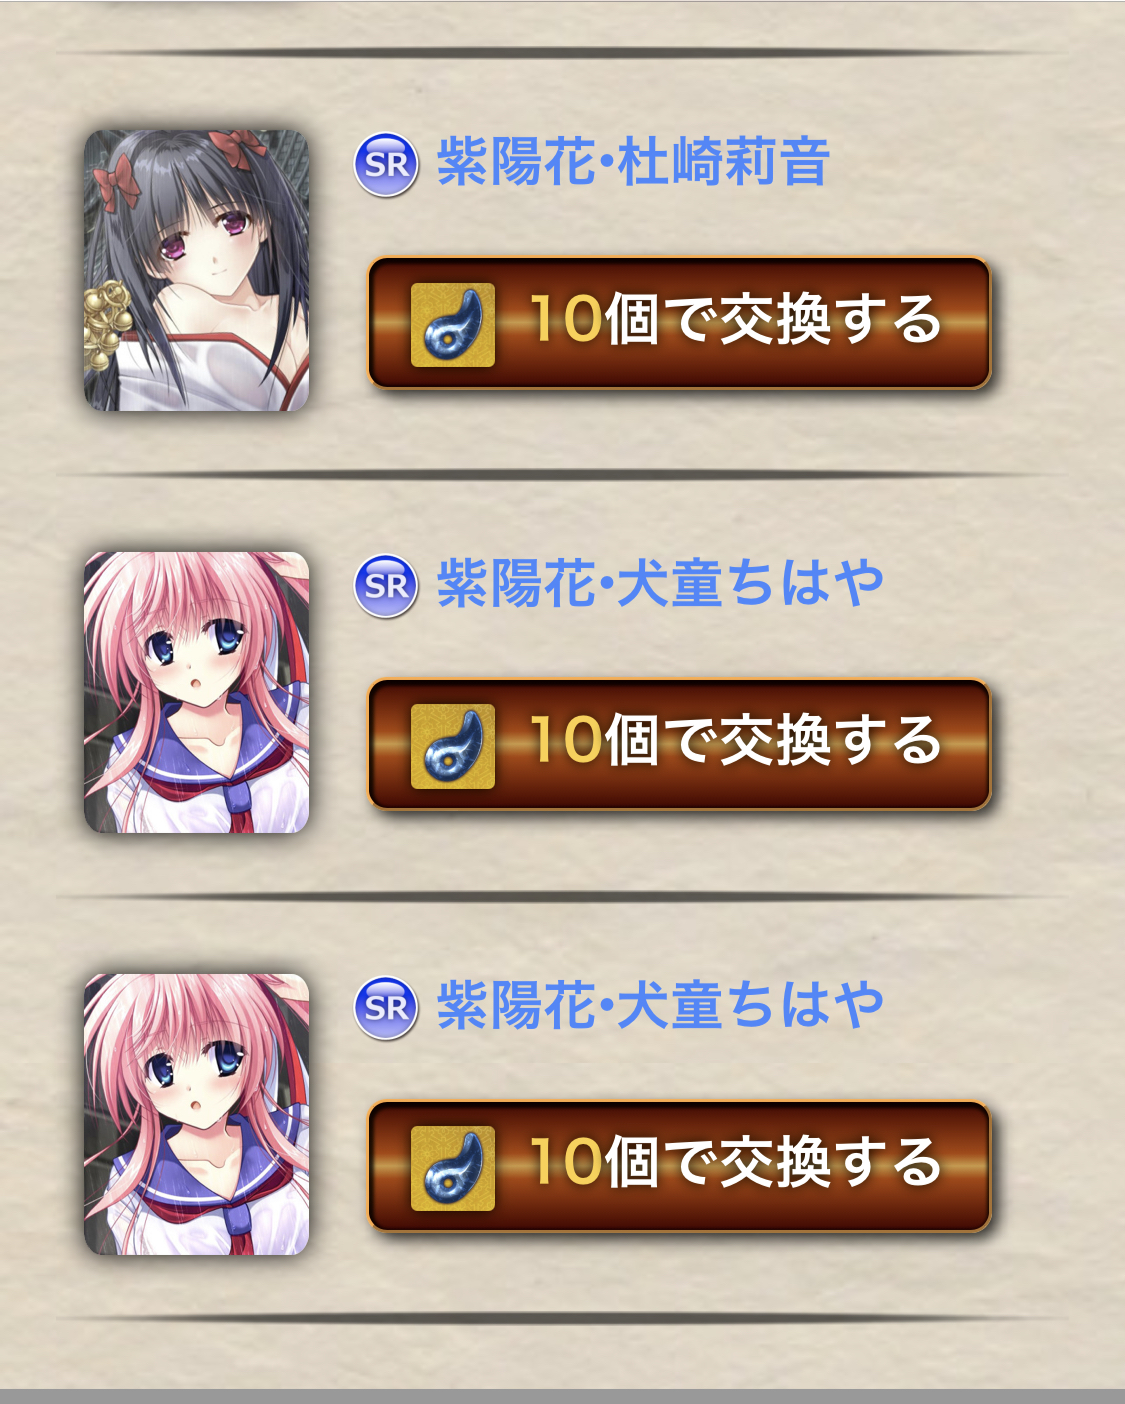Screen dimensions: 1125x1404
Task: Tap the magatama icon on 杜崎莉音's exchange button
Action: (453, 324)
